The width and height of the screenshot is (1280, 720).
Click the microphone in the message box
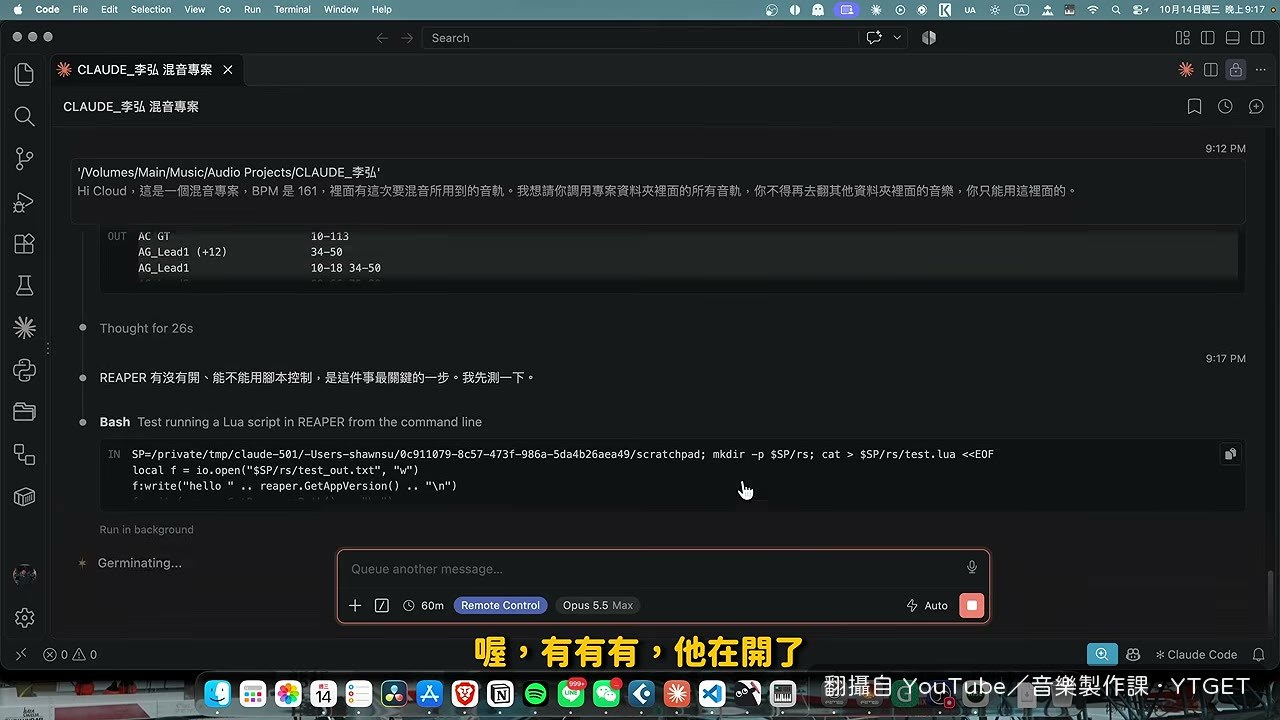point(971,568)
